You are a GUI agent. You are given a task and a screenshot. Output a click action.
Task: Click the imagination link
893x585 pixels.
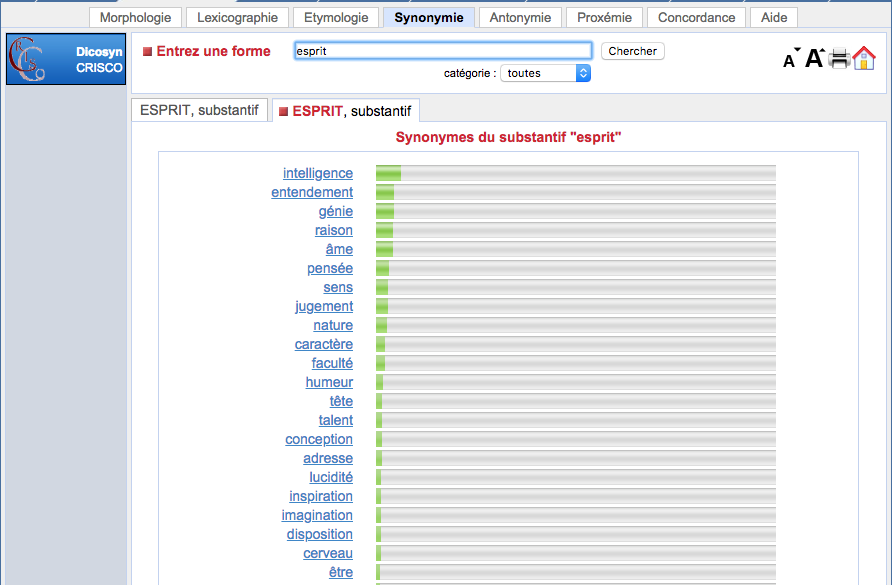tap(317, 515)
